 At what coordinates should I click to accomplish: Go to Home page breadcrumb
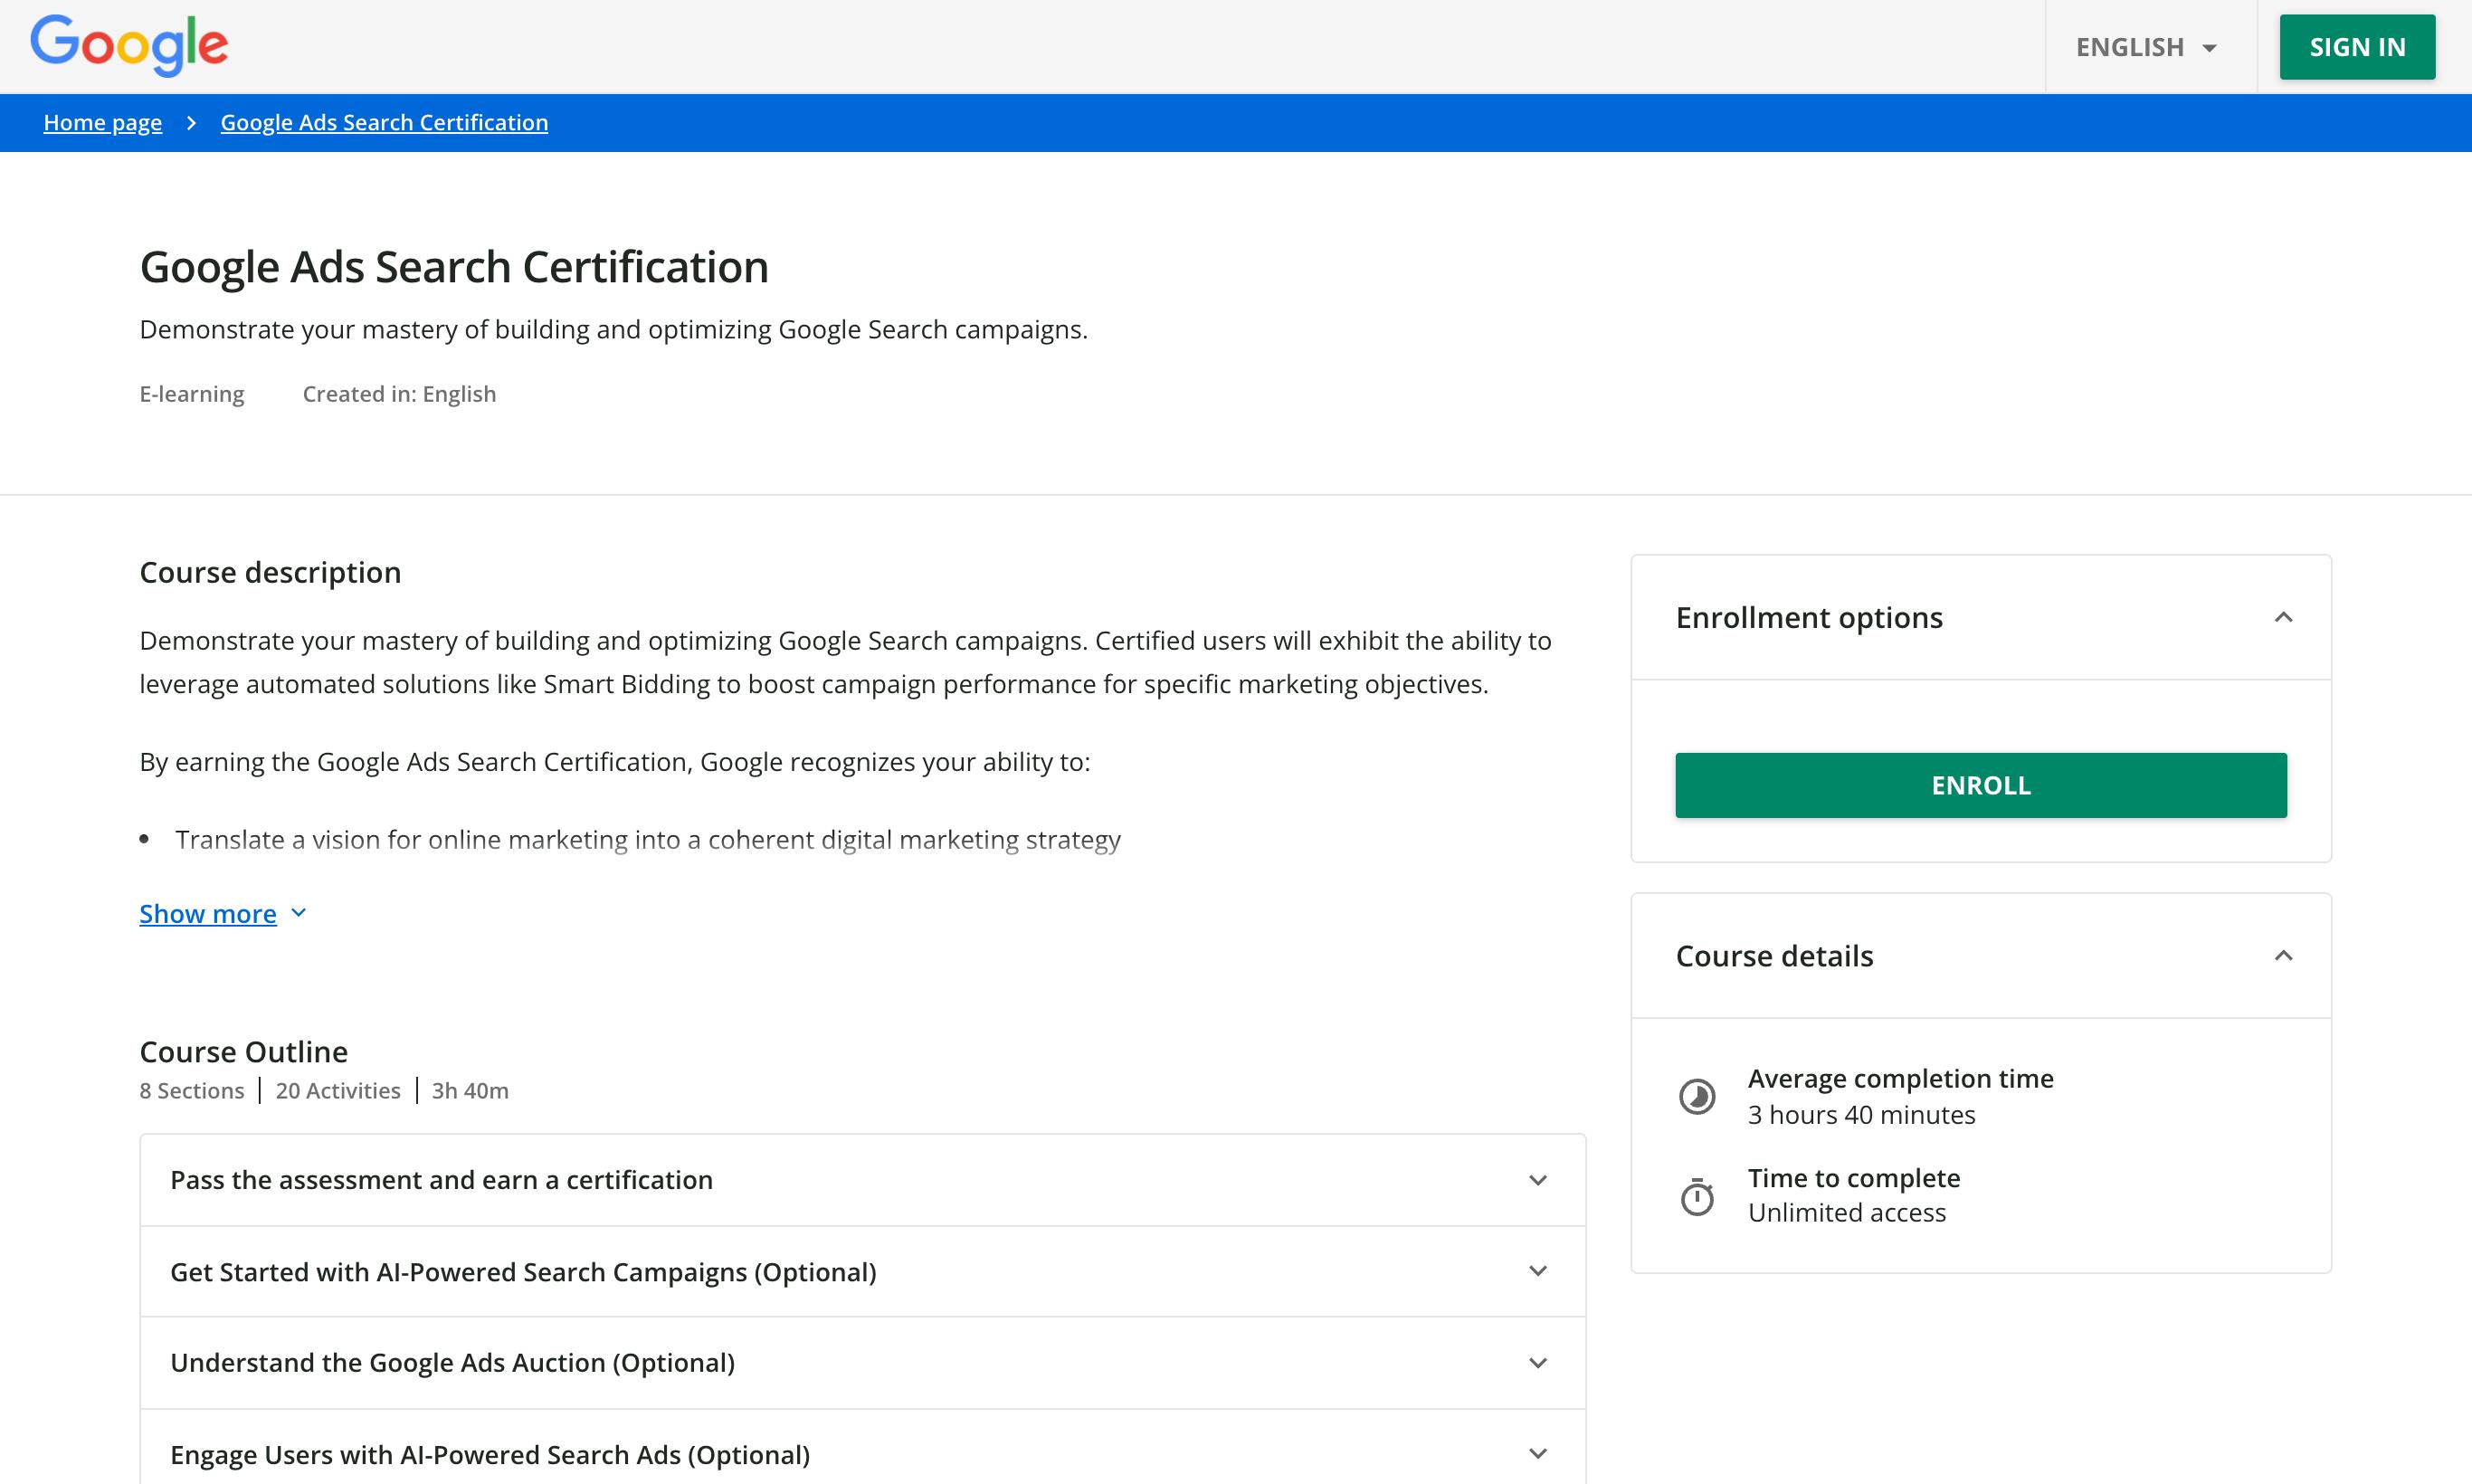[102, 122]
